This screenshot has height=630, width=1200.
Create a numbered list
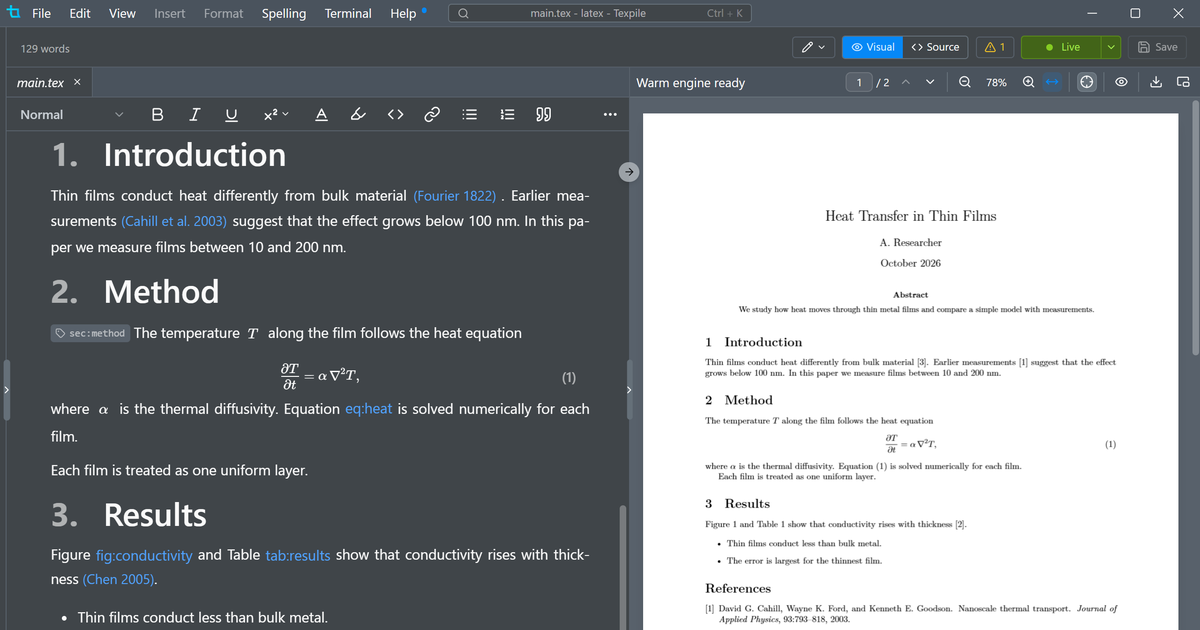[x=507, y=115]
